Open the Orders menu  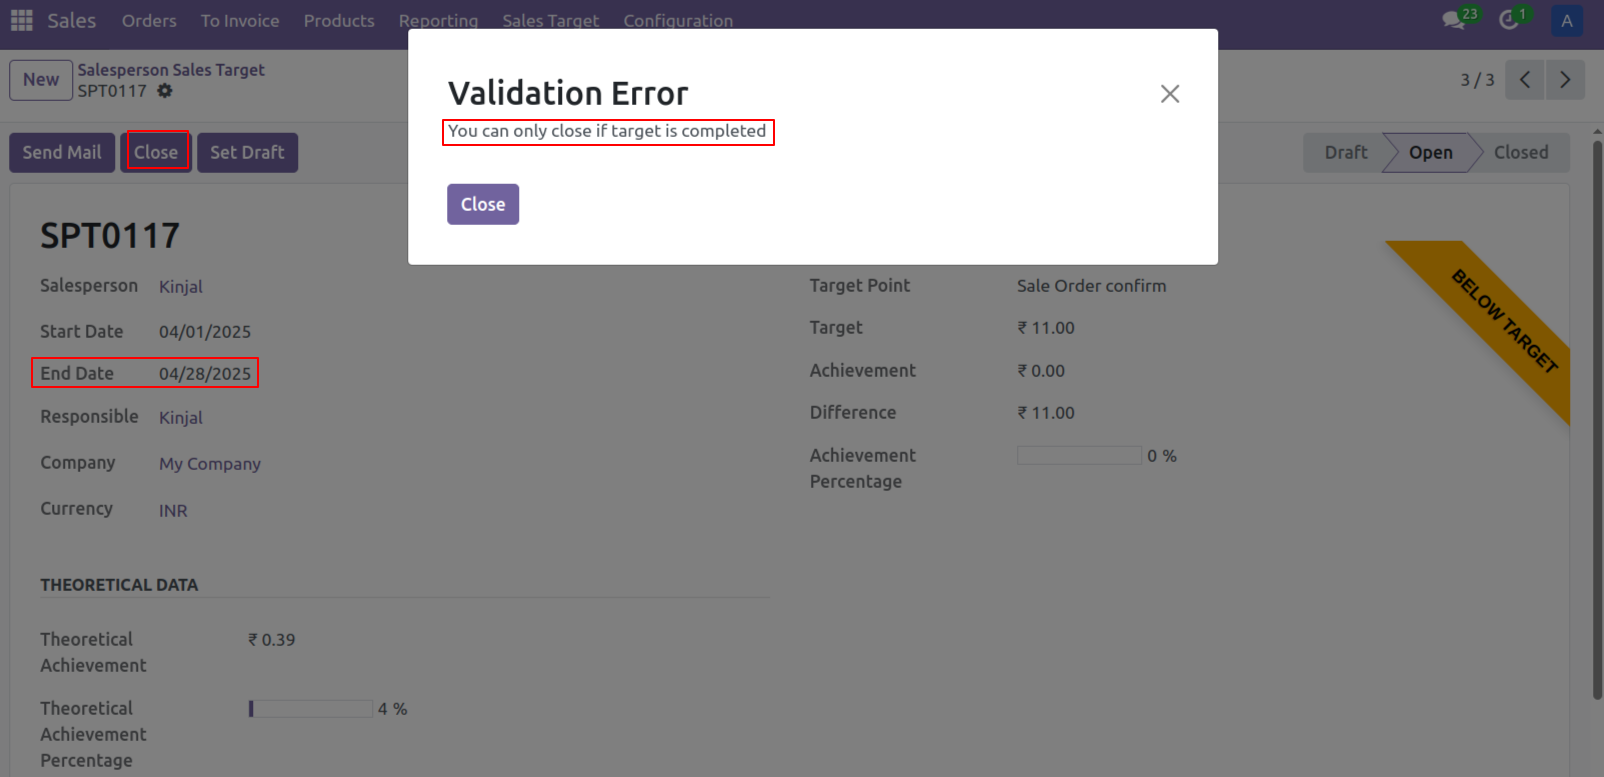pyautogui.click(x=148, y=20)
